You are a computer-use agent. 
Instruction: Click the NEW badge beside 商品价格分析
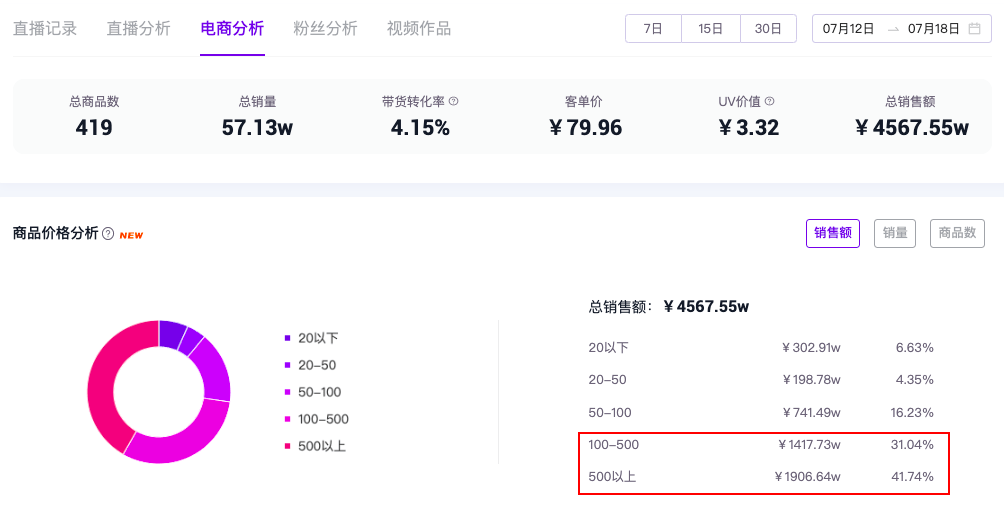[131, 235]
